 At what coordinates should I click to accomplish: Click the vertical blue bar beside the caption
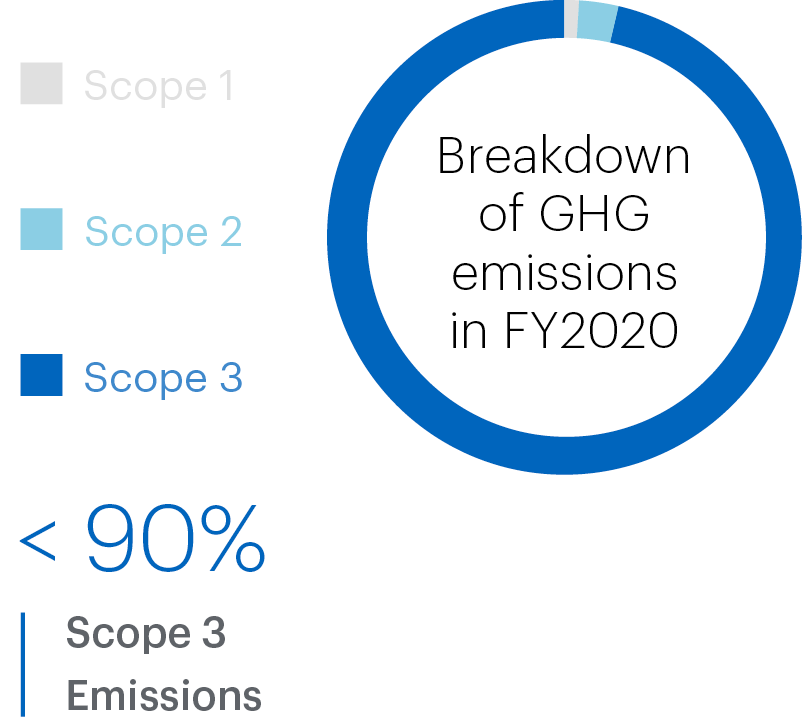[24, 664]
